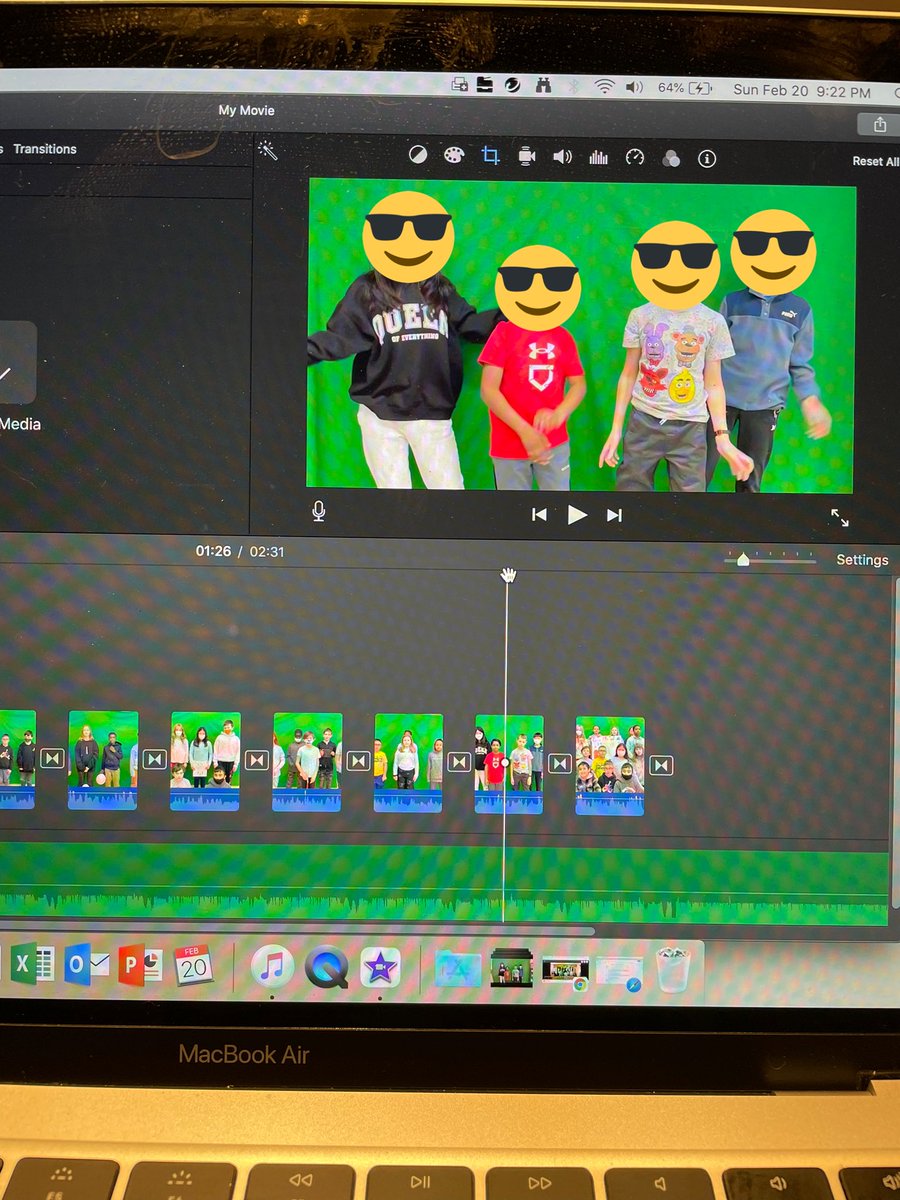Open Calendar from the Dock
The image size is (900, 1200).
(193, 965)
